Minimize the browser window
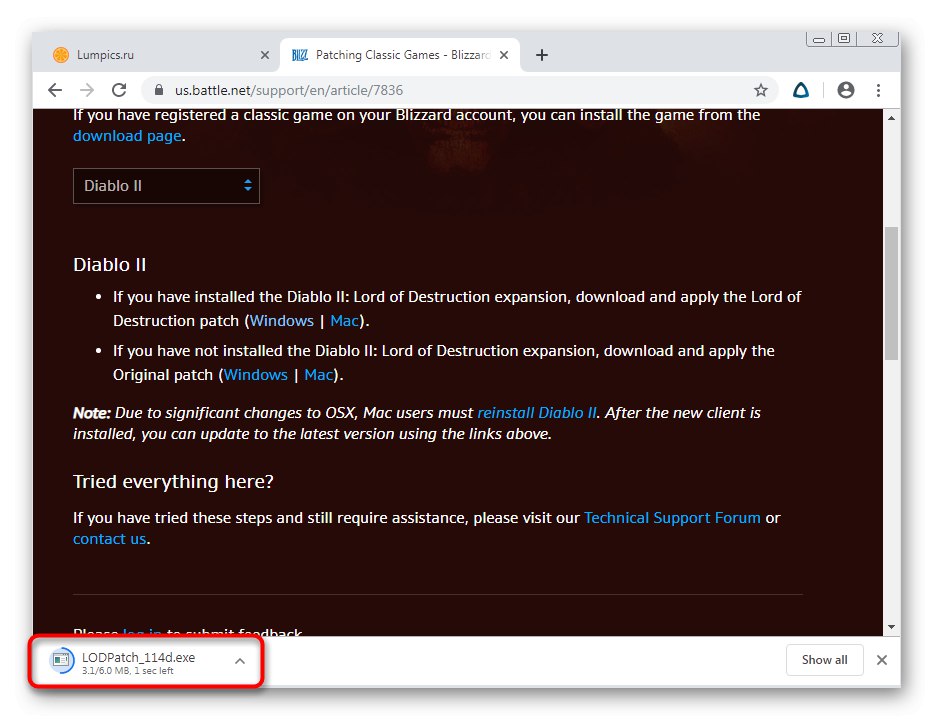Viewport: 933px width, 720px height. click(x=819, y=39)
